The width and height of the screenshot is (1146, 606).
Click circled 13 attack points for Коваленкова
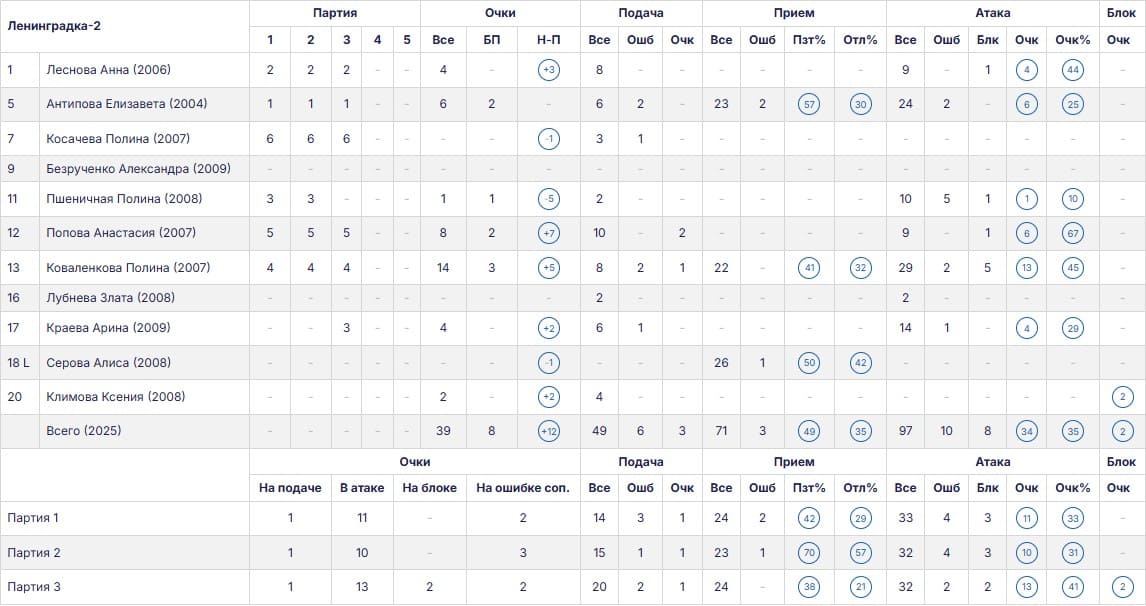pos(1027,268)
